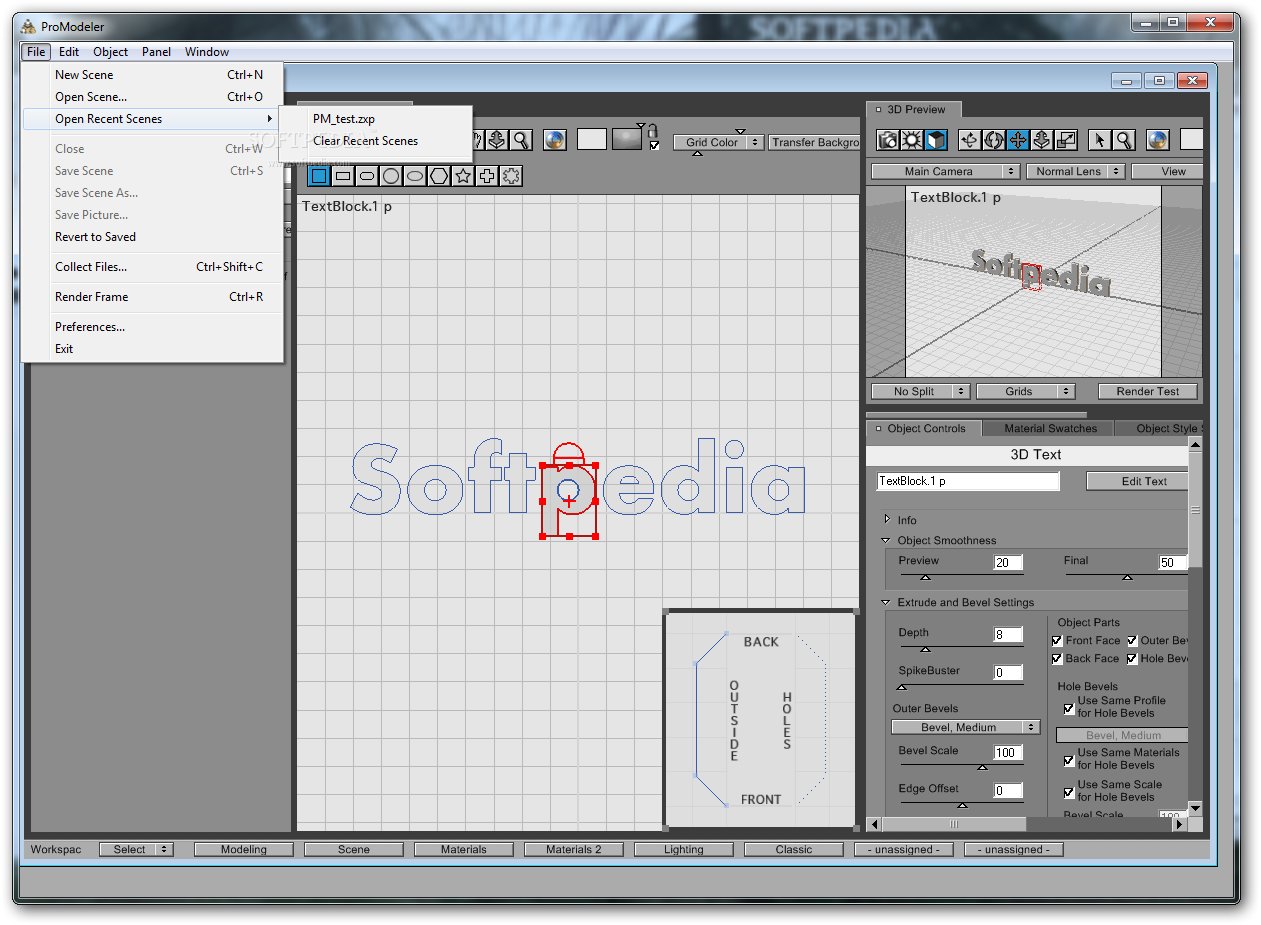Viewport: 1261px width, 925px height.
Task: Open recent scene PM_test.zxp
Action: 375,119
